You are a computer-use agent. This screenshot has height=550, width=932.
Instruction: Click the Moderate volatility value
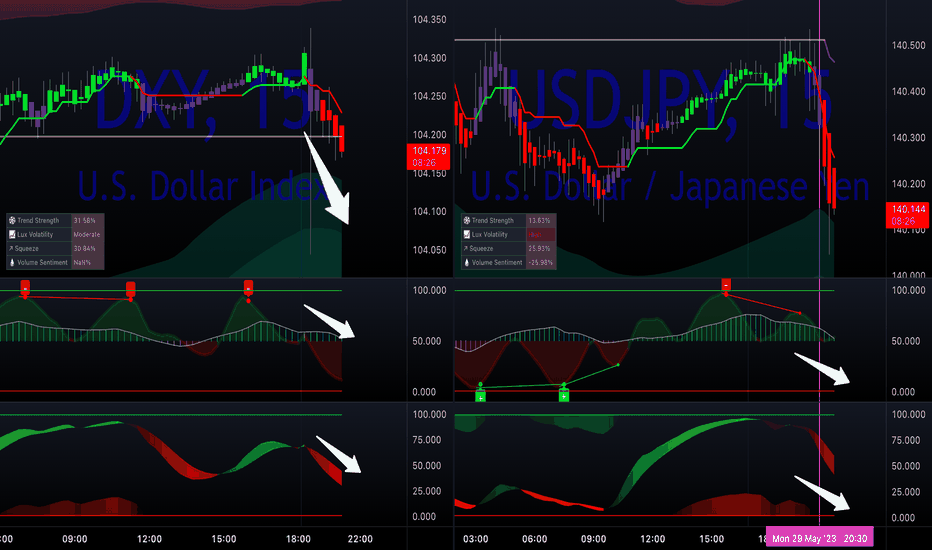pyautogui.click(x=87, y=234)
